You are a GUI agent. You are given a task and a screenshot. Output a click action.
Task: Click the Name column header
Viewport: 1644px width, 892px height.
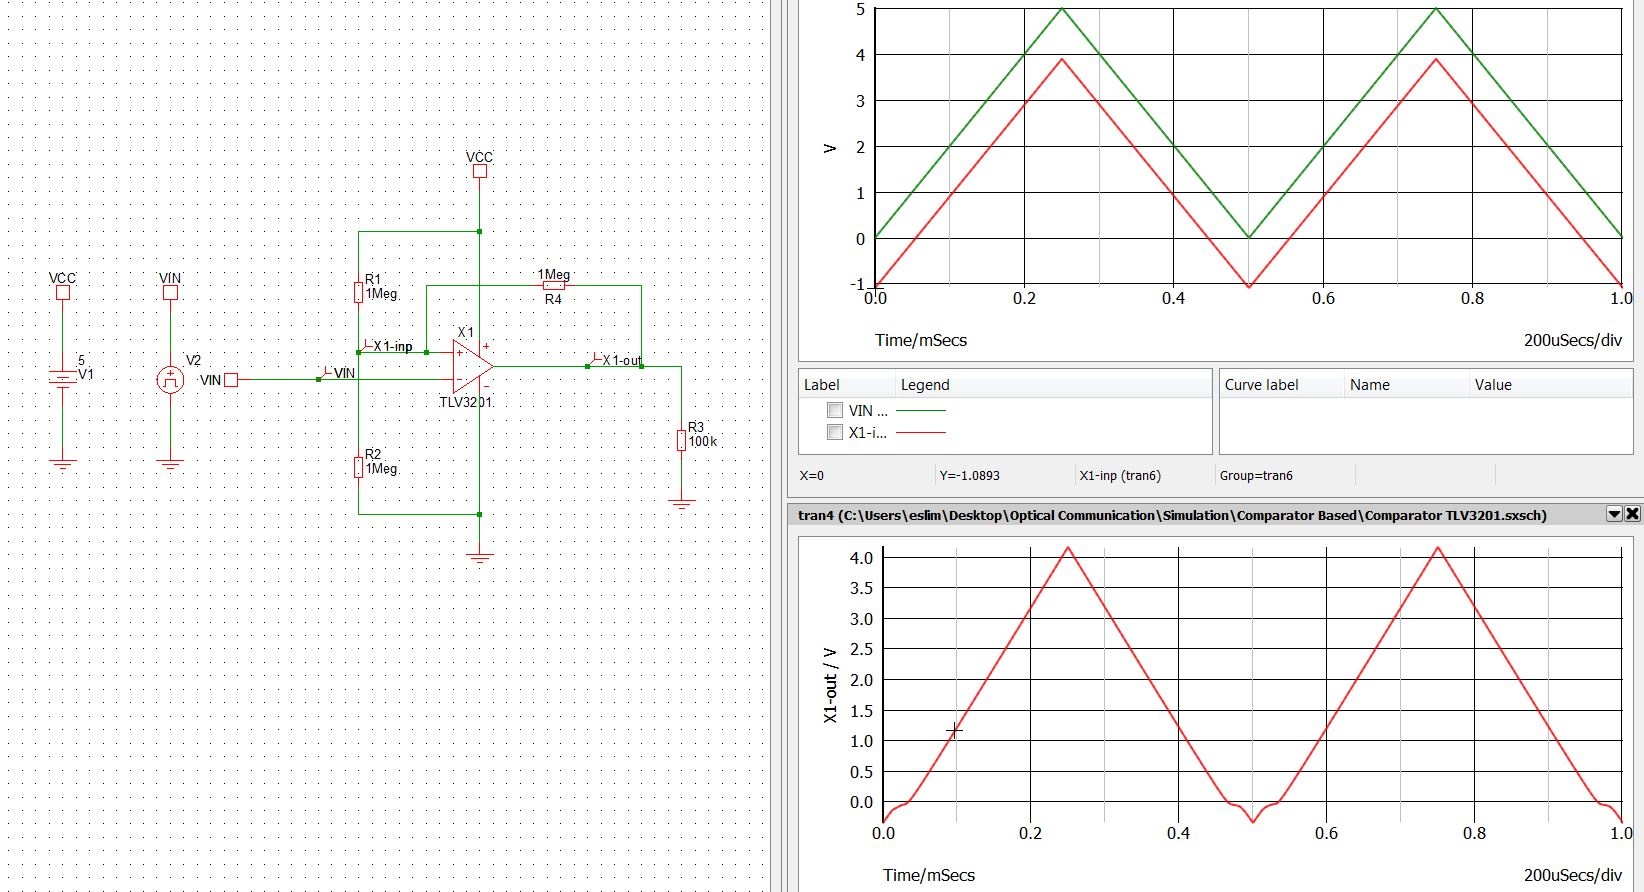1405,385
